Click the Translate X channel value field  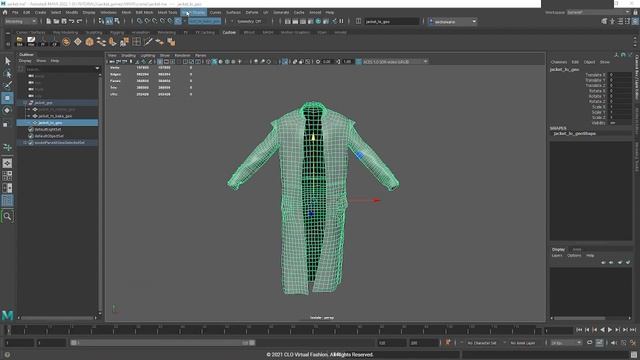tap(620, 75)
